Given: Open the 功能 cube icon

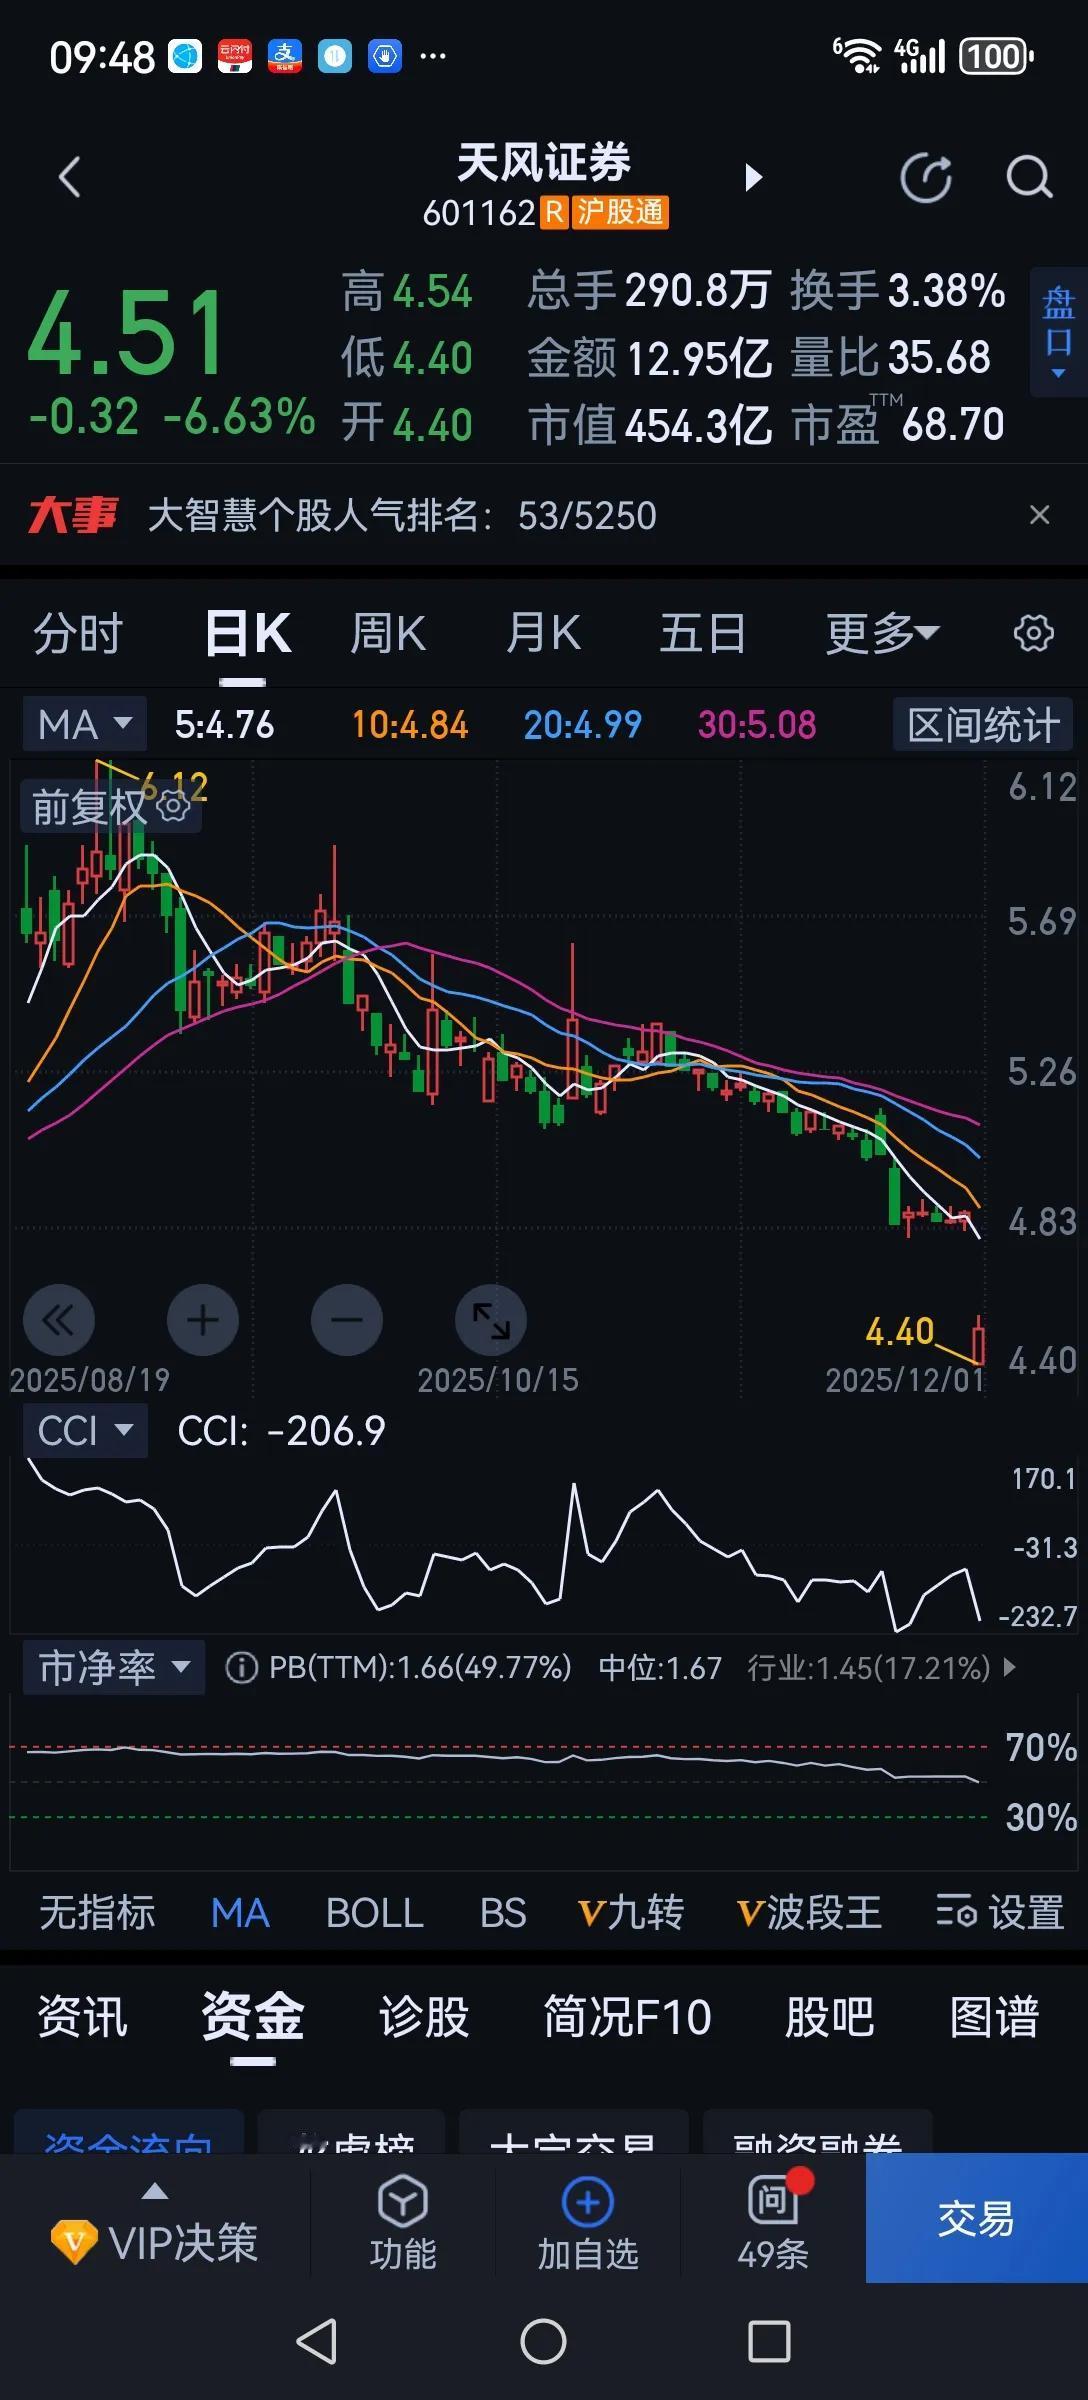Looking at the screenshot, I should 403,2220.
